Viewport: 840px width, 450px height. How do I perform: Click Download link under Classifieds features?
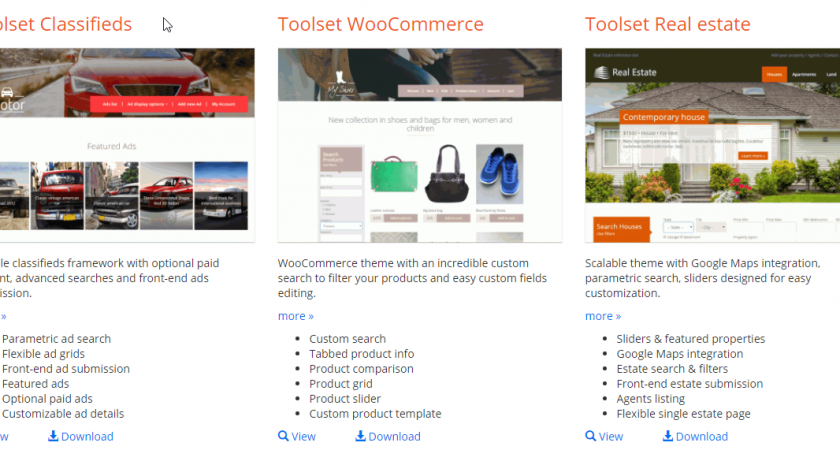click(x=87, y=437)
